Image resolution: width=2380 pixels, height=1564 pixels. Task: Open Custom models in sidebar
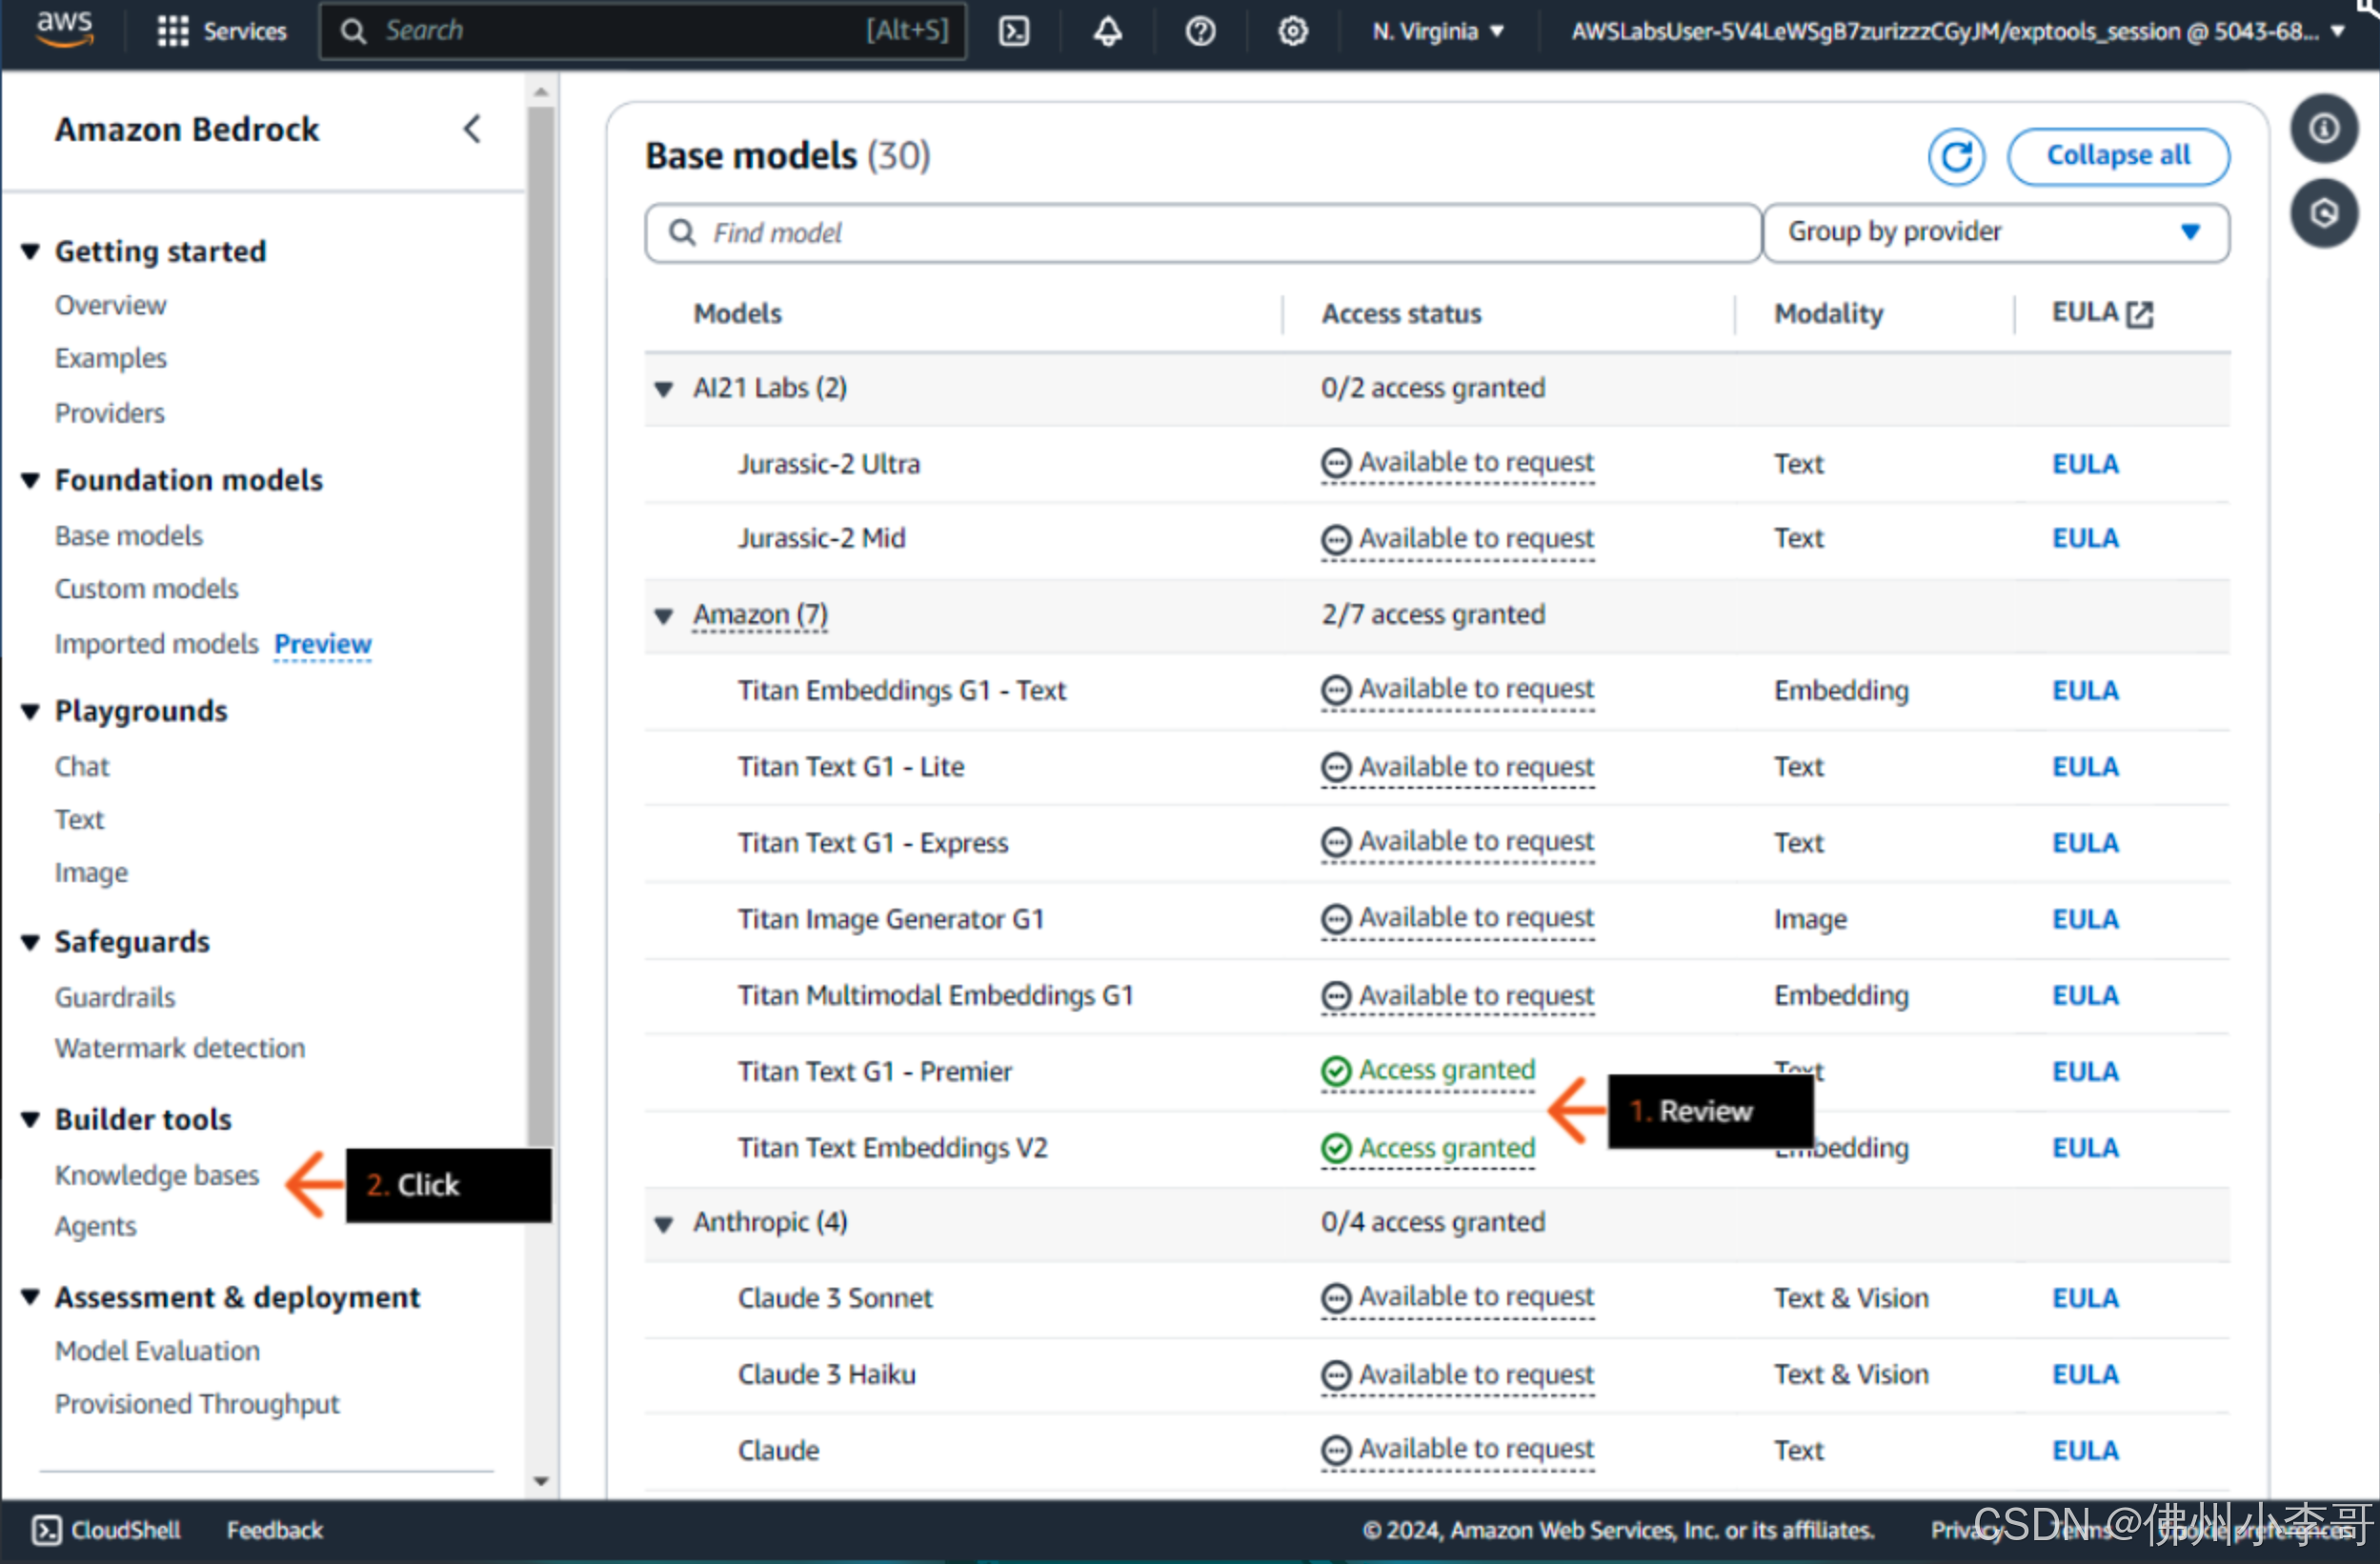146,589
